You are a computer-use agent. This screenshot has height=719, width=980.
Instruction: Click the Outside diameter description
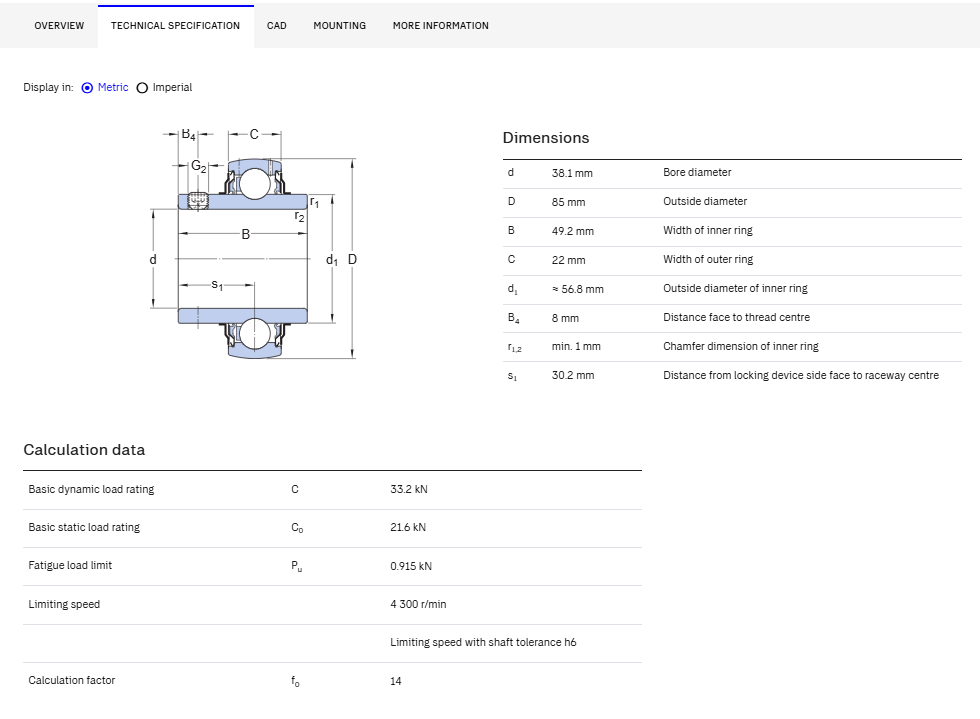pyautogui.click(x=705, y=201)
